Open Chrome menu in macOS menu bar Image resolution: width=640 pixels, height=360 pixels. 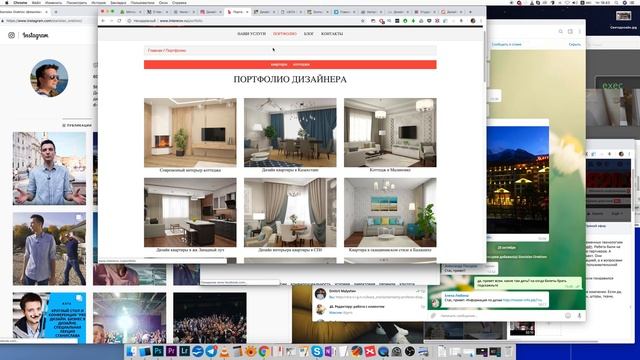coord(20,2)
